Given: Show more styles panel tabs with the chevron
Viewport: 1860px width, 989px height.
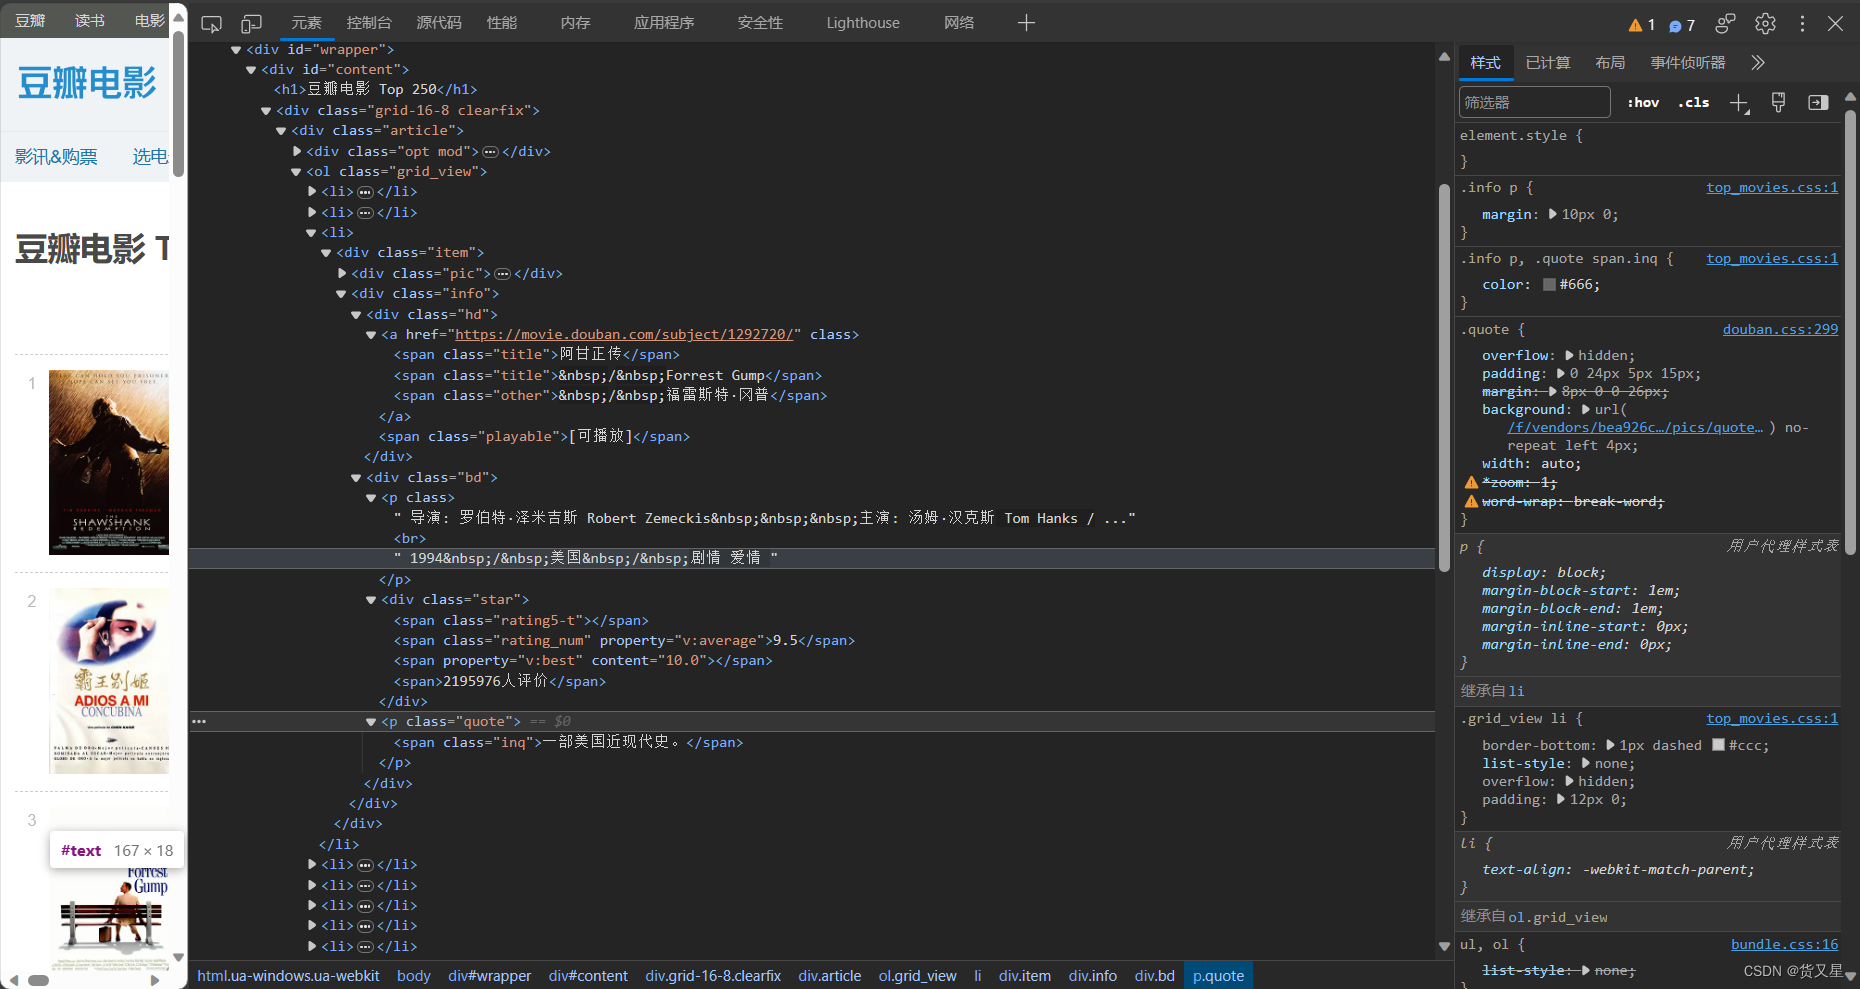Looking at the screenshot, I should 1757,63.
